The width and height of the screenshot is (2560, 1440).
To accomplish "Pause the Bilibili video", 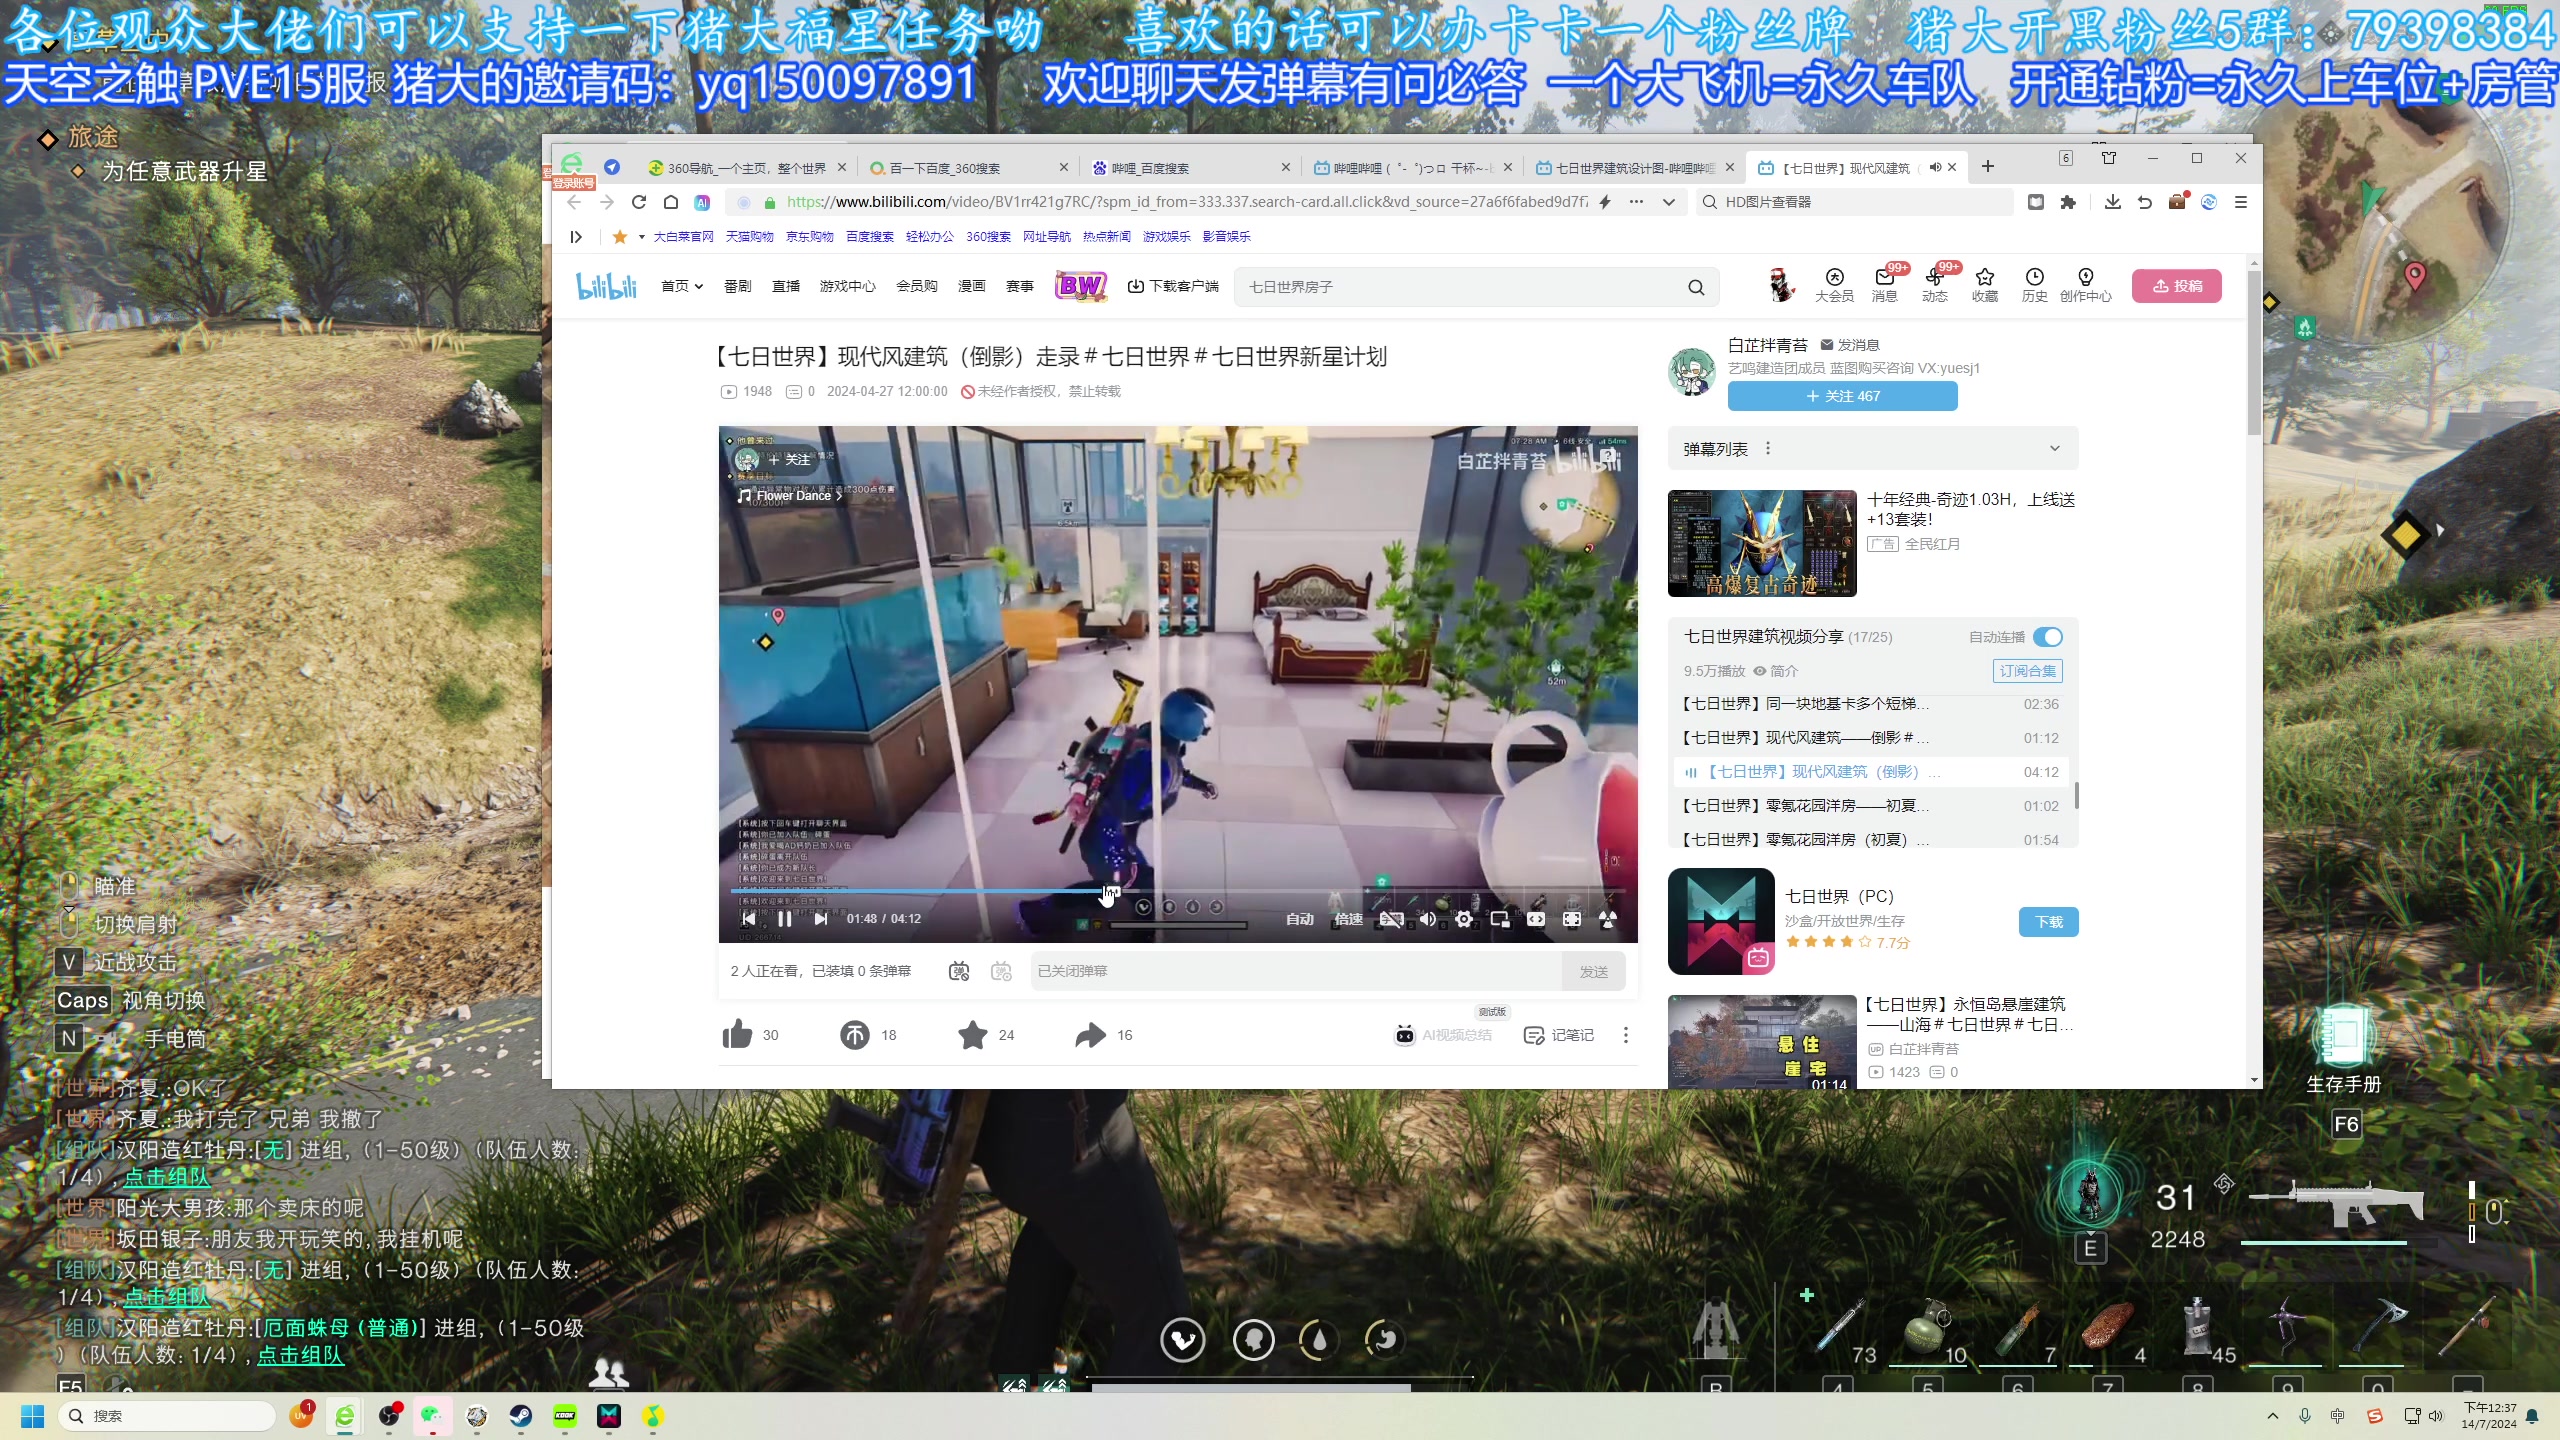I will click(785, 919).
